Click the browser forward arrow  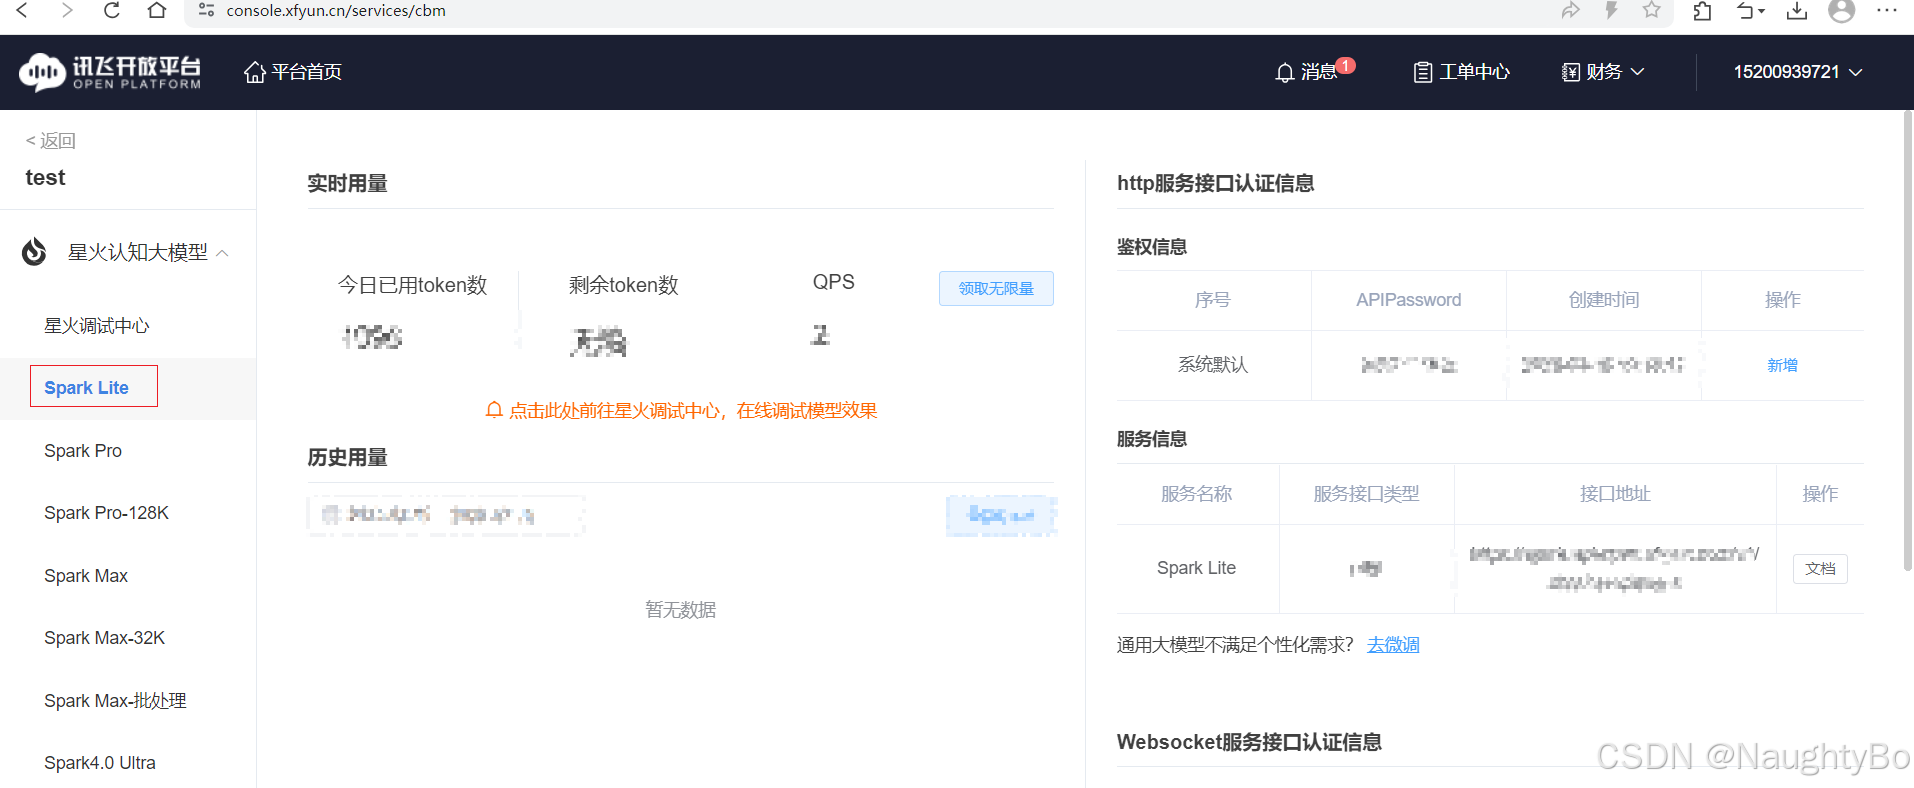tap(67, 10)
